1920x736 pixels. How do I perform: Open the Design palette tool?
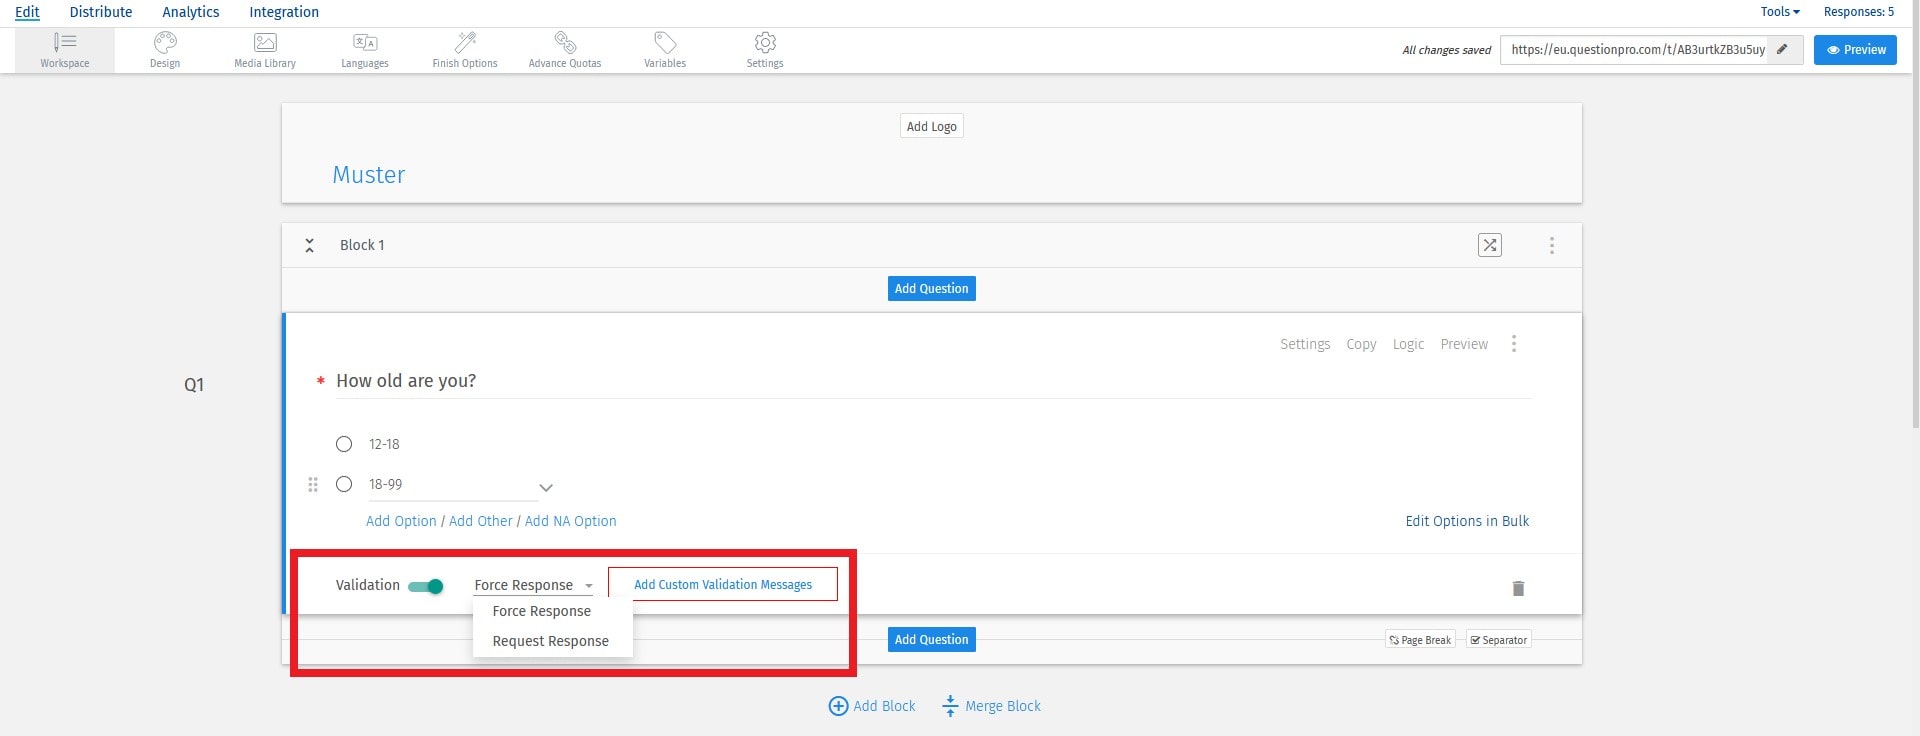click(x=165, y=49)
